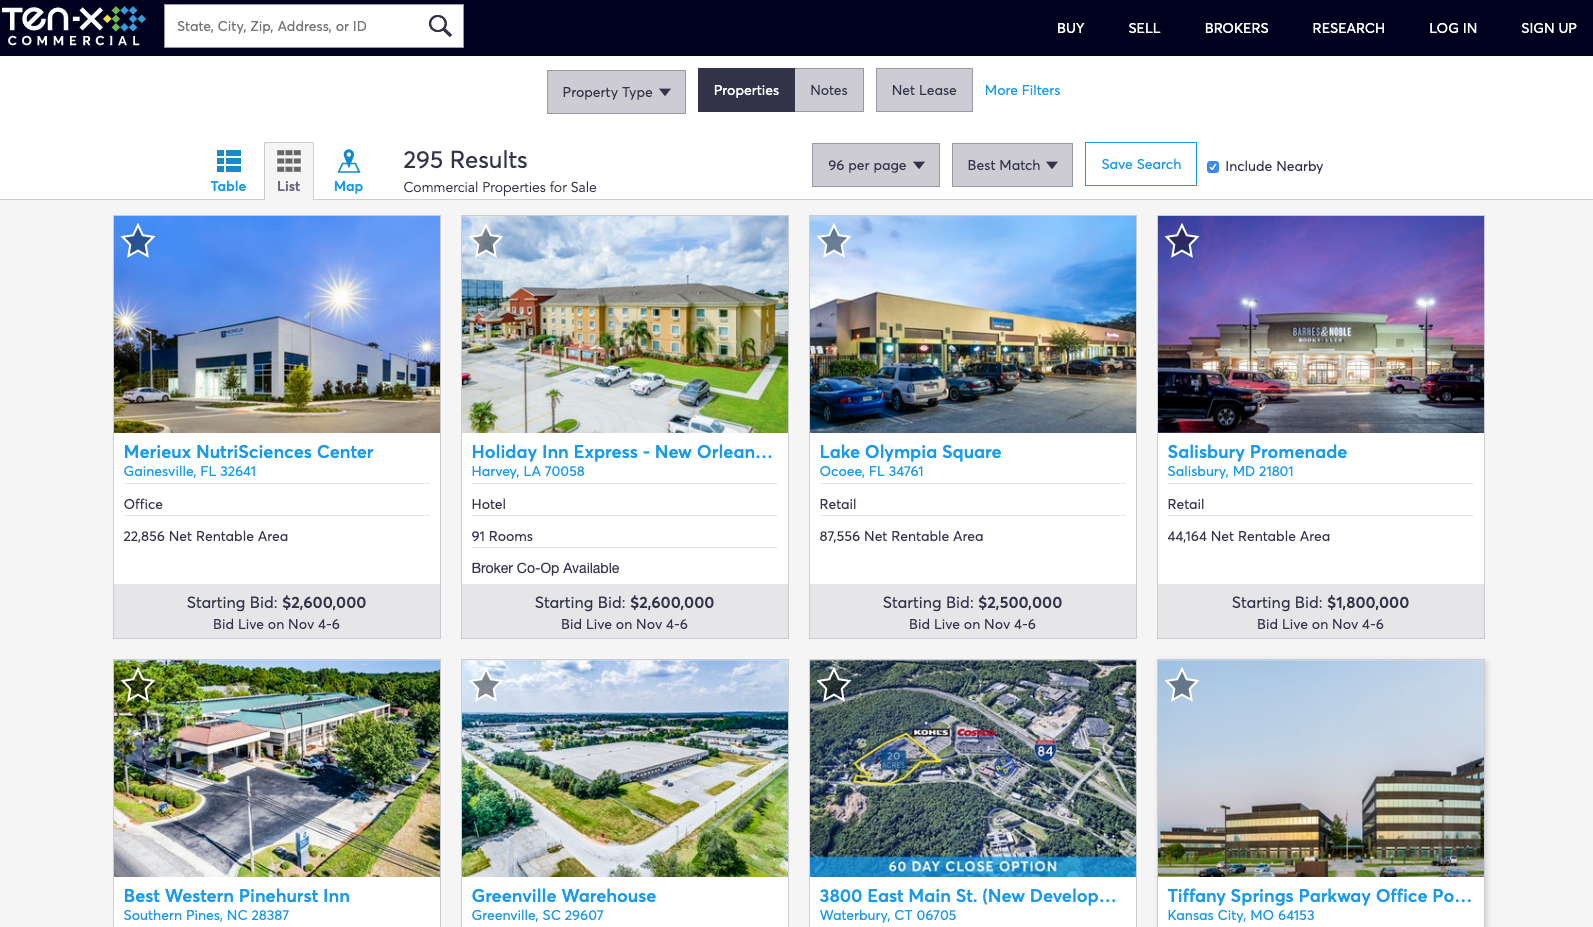Favorite the Salisbury Promenade star

[1182, 241]
